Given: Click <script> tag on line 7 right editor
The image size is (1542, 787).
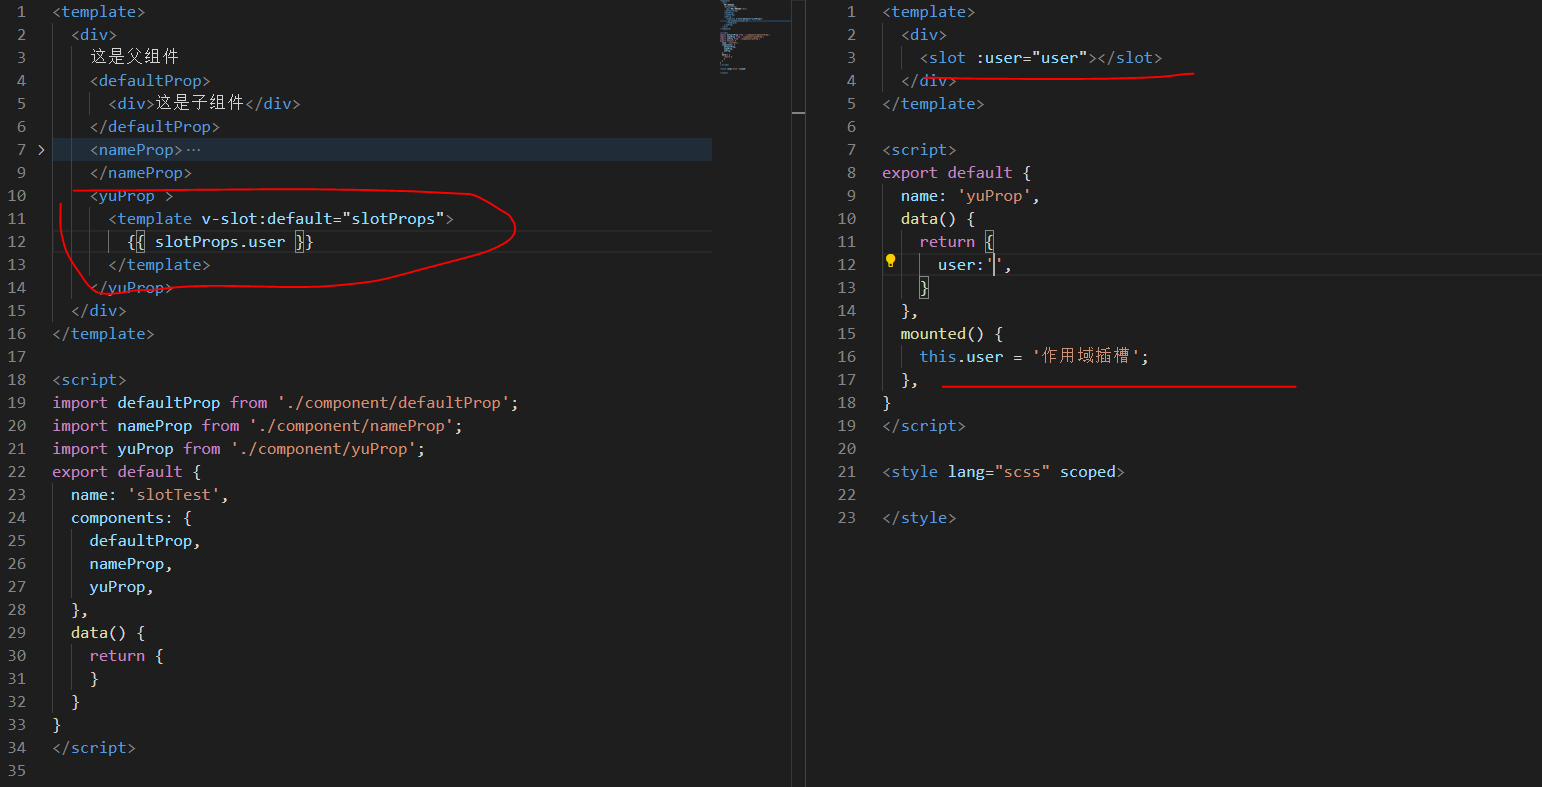Looking at the screenshot, I should tap(919, 149).
